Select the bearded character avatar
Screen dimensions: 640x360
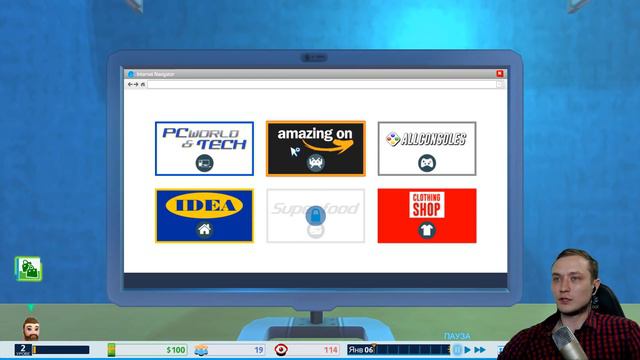point(31,328)
